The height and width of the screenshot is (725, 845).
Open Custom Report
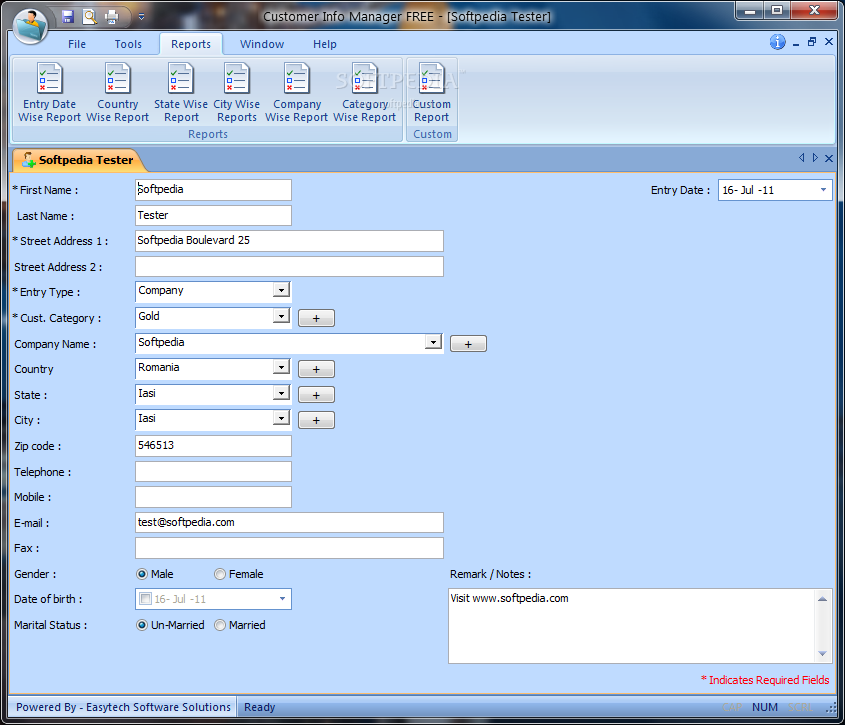point(432,93)
